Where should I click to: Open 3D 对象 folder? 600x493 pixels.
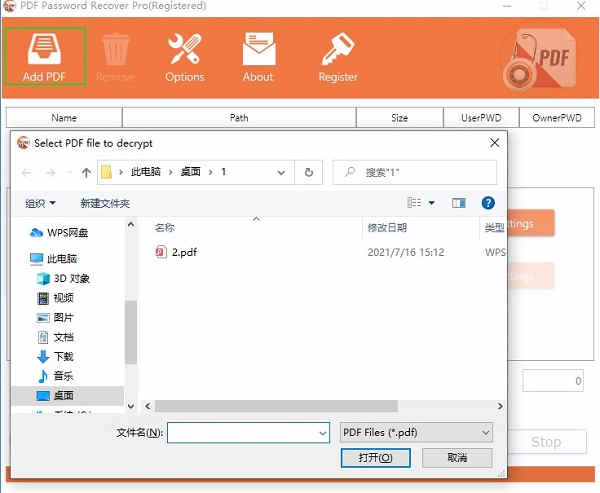tap(63, 278)
